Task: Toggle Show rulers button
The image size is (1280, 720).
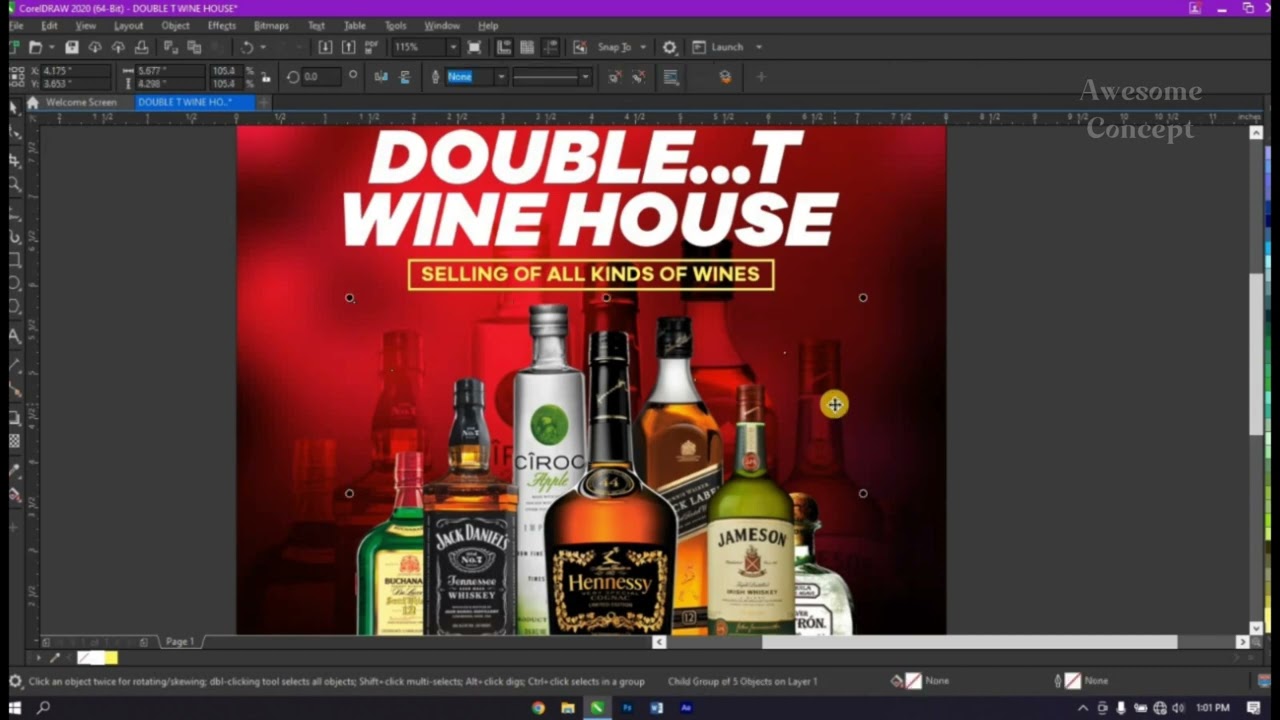Action: 504,47
